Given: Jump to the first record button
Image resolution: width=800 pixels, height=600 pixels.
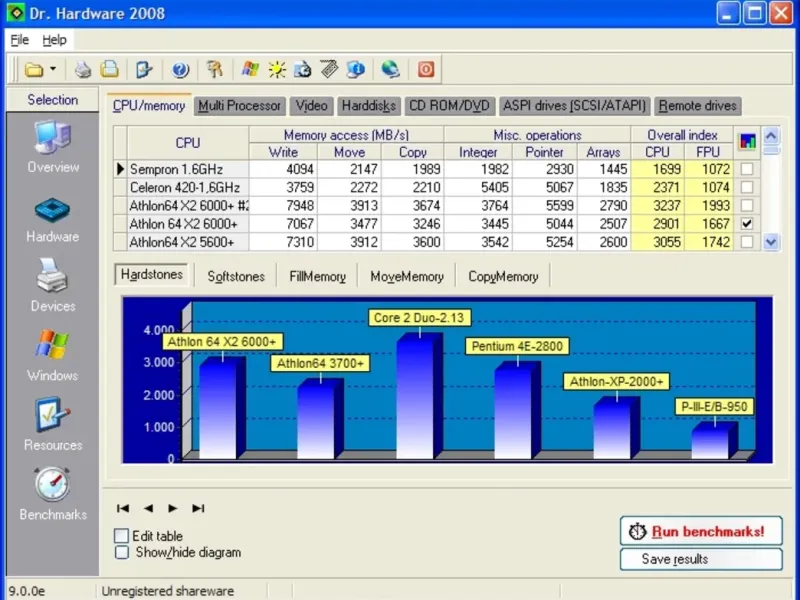Looking at the screenshot, I should 122,508.
